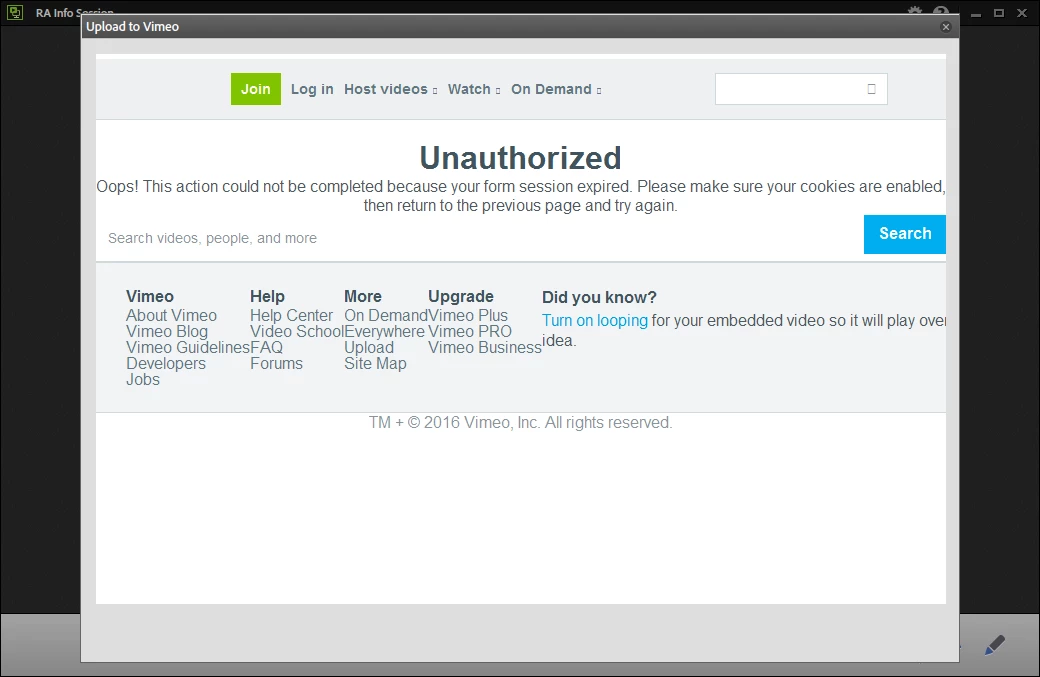Viewport: 1040px width, 677px height.
Task: Open the Vimeo PRO link
Action: pyautogui.click(x=470, y=332)
